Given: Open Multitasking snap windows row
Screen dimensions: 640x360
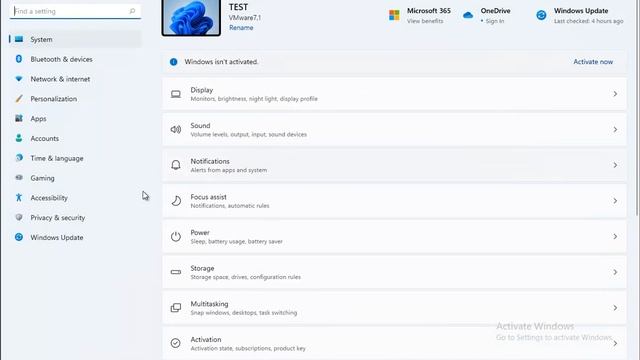Looking at the screenshot, I should tap(394, 308).
